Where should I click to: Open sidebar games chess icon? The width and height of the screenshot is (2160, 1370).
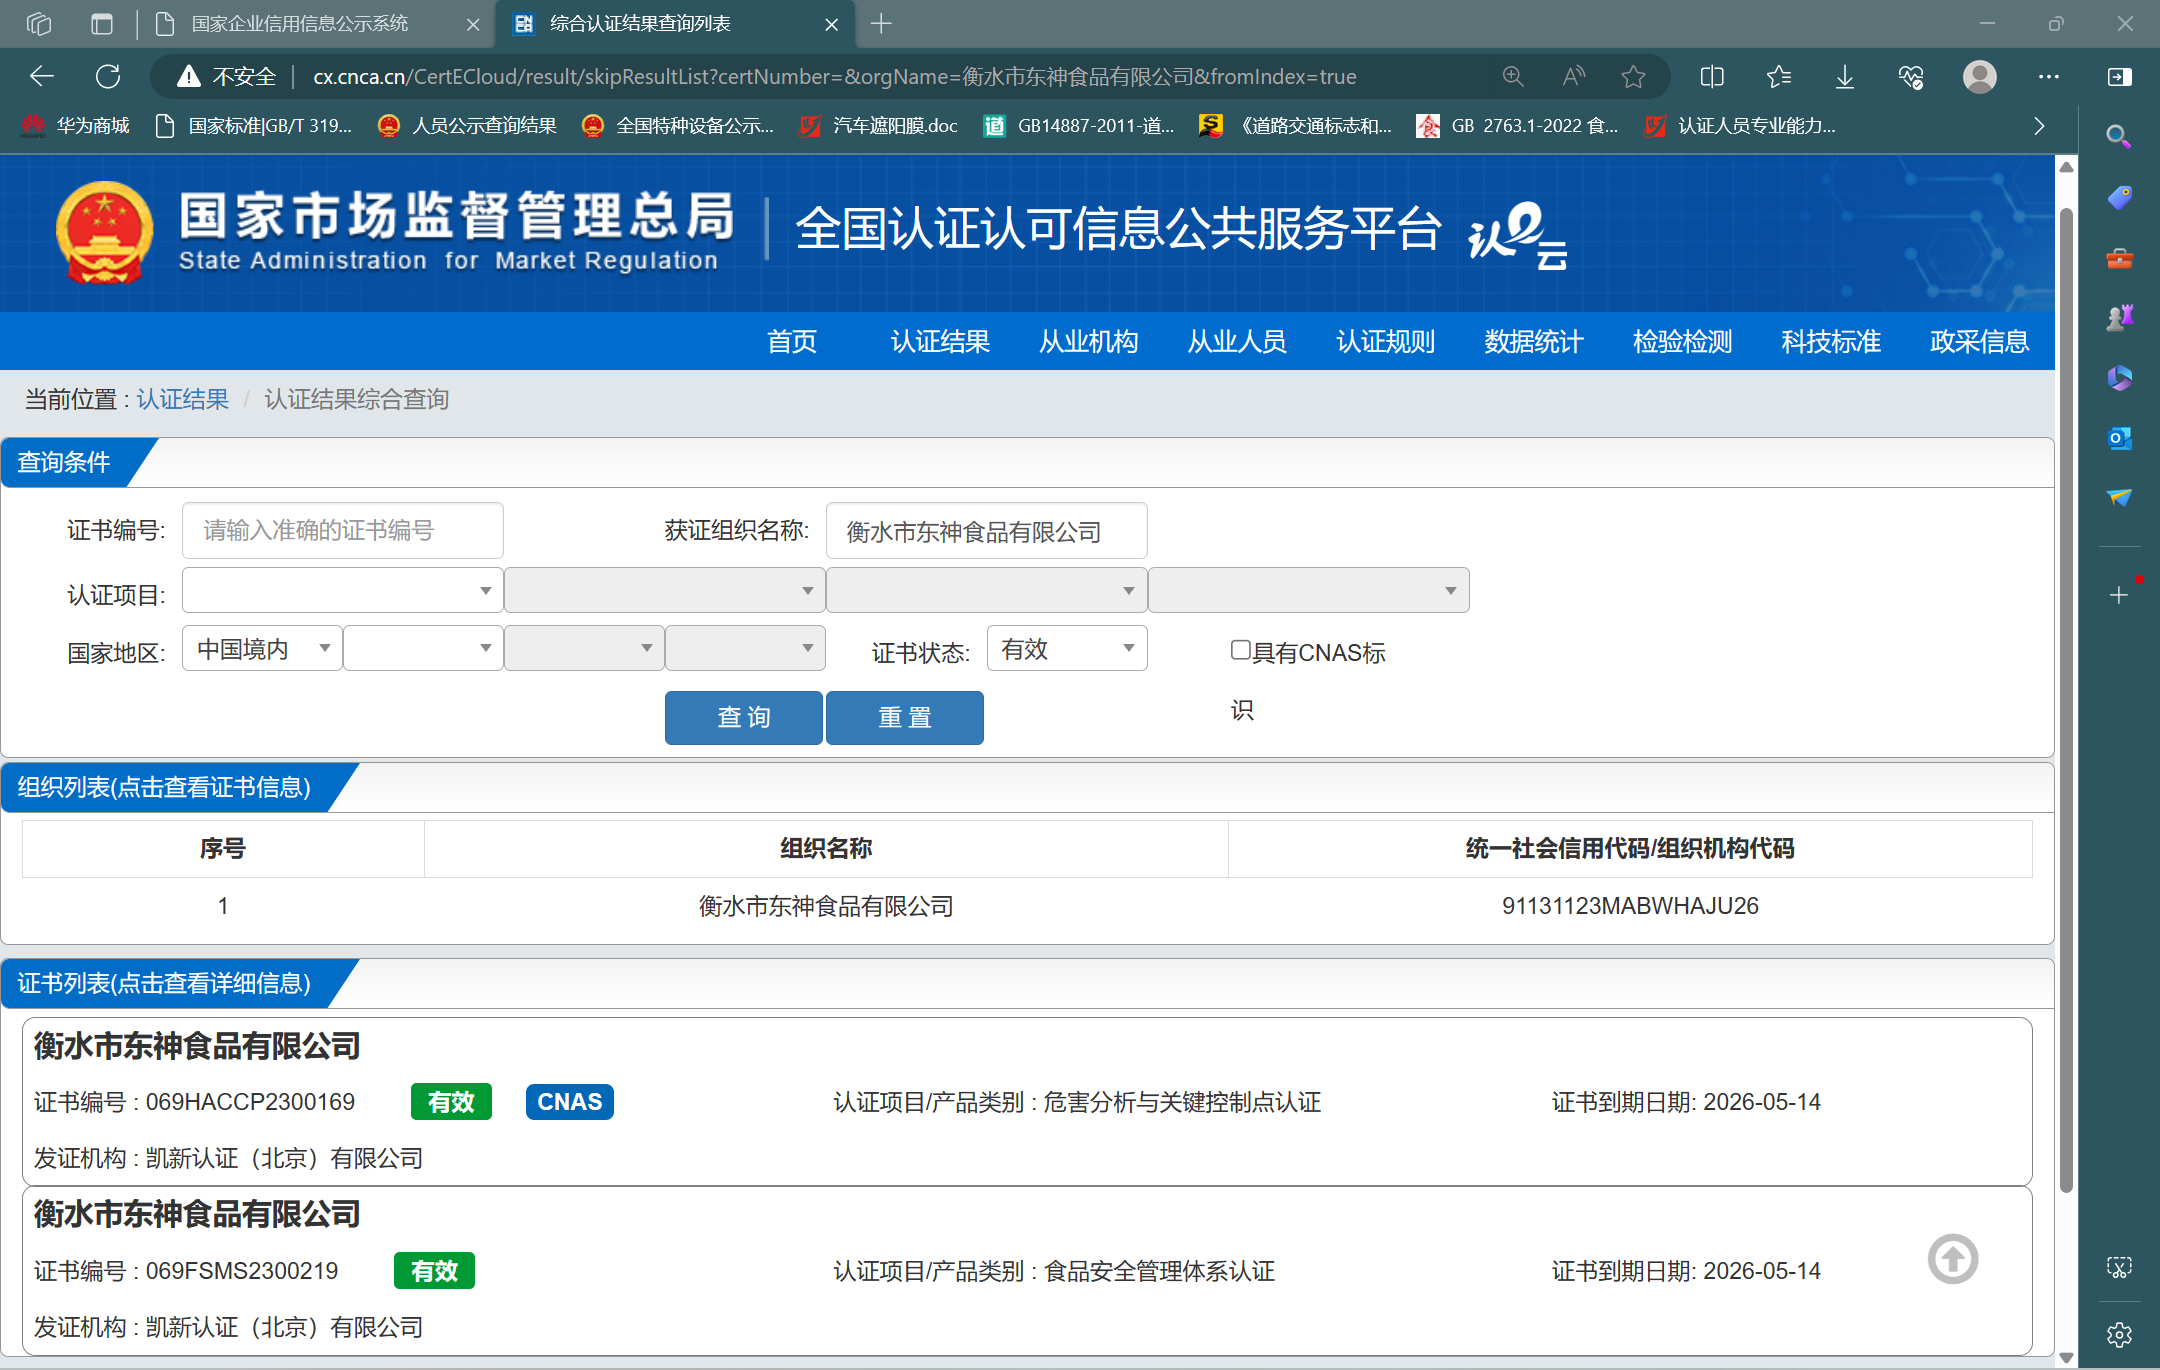[2119, 318]
